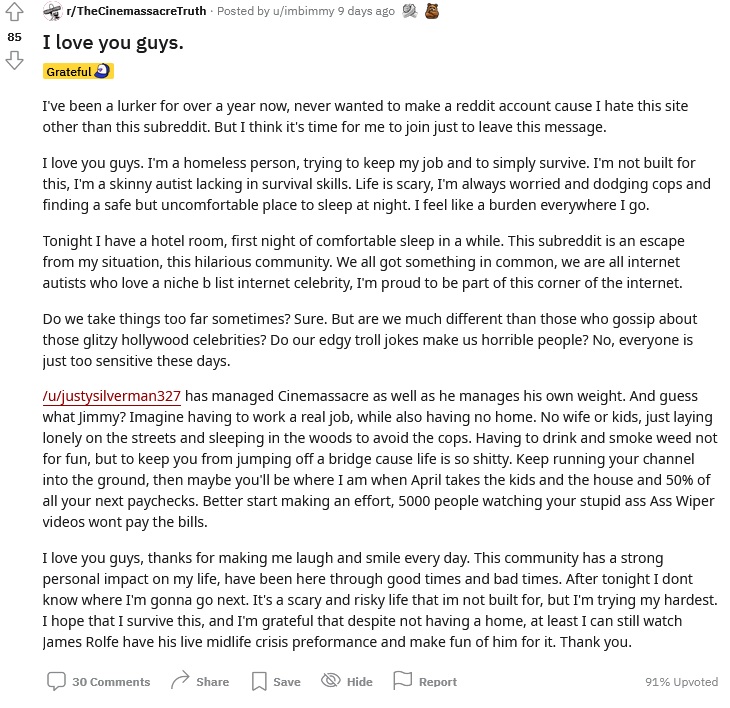
Task: Open the r/TheCinemassacreTruth subreddit link
Action: 136,11
